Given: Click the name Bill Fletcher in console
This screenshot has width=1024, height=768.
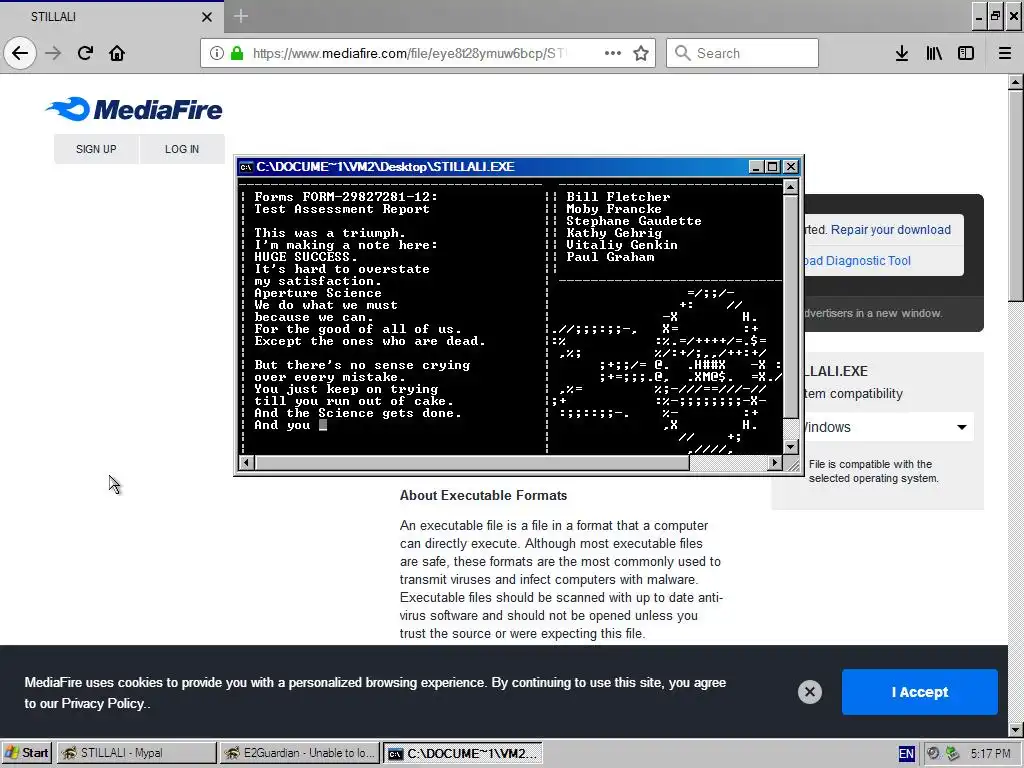Looking at the screenshot, I should pos(618,197).
